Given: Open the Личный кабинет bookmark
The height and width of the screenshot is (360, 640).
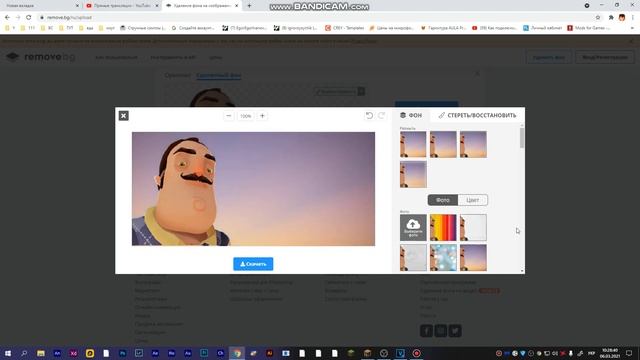Looking at the screenshot, I should click(x=542, y=28).
